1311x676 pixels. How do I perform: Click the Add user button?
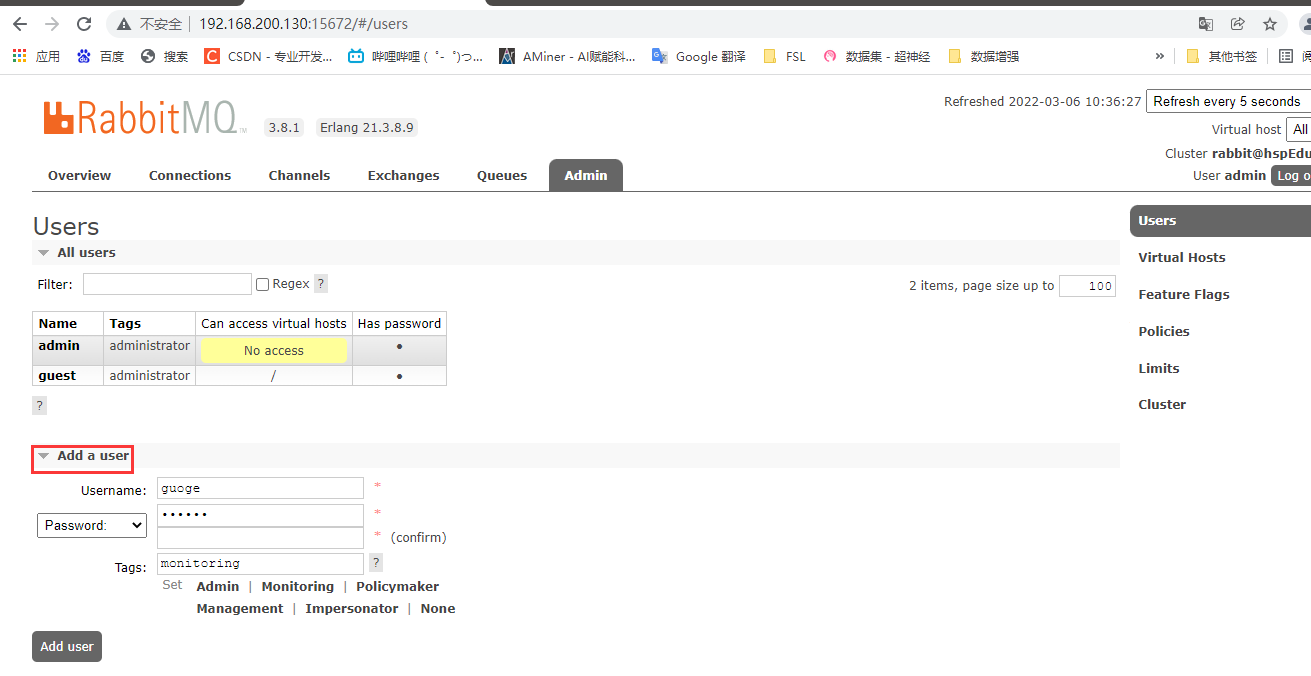[x=67, y=646]
